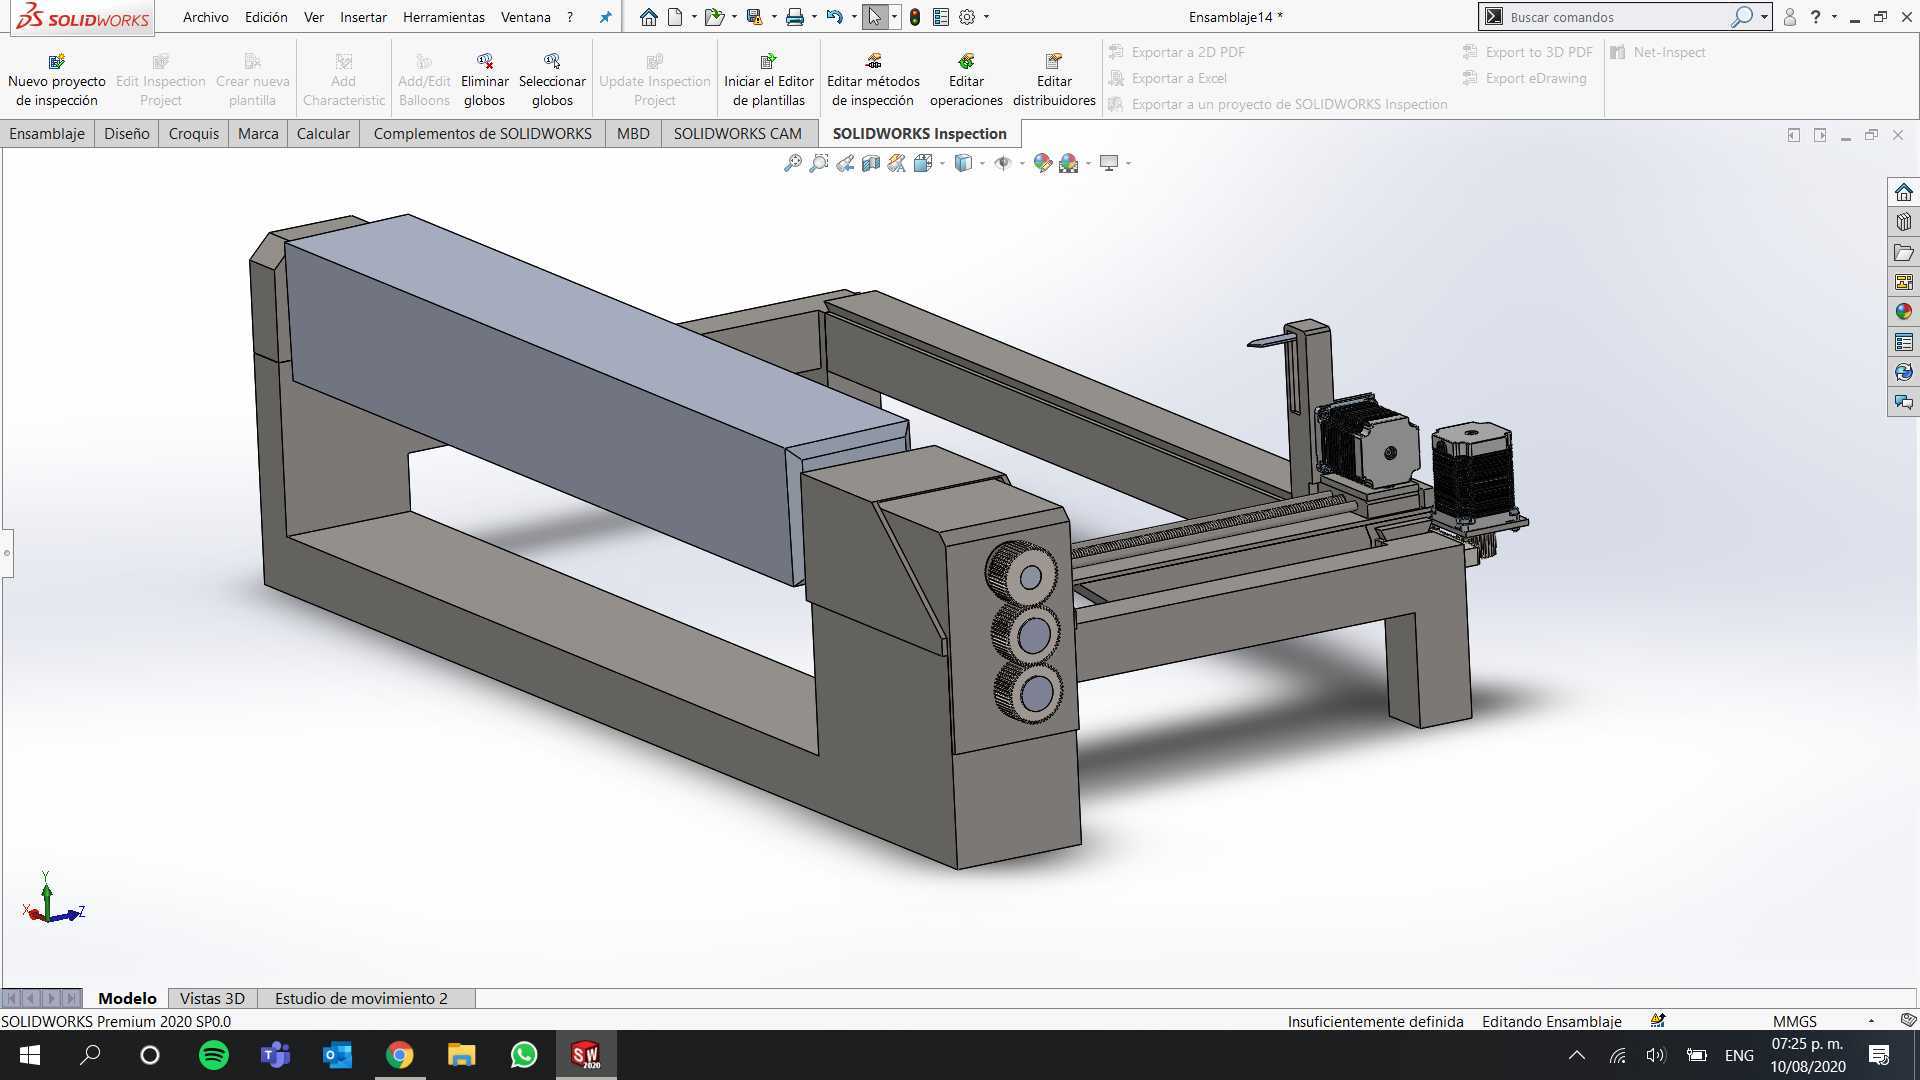
Task: Click the Zoom to Fit magnifier icon
Action: click(x=792, y=163)
